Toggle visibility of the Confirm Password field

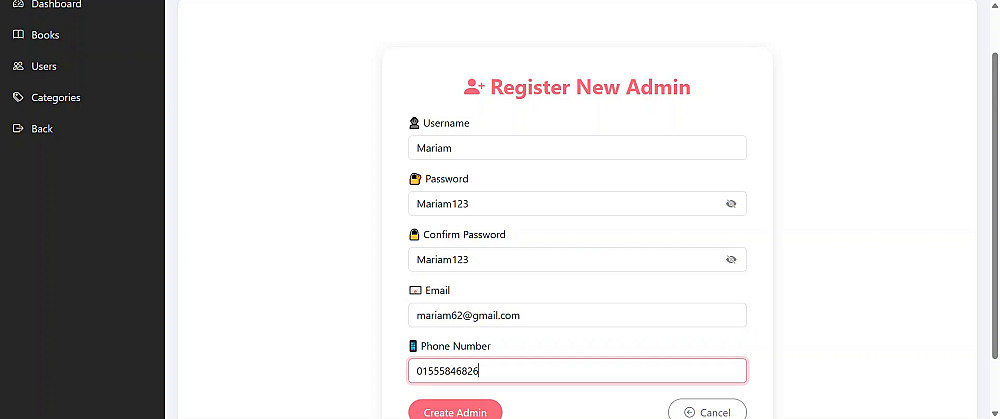(731, 260)
